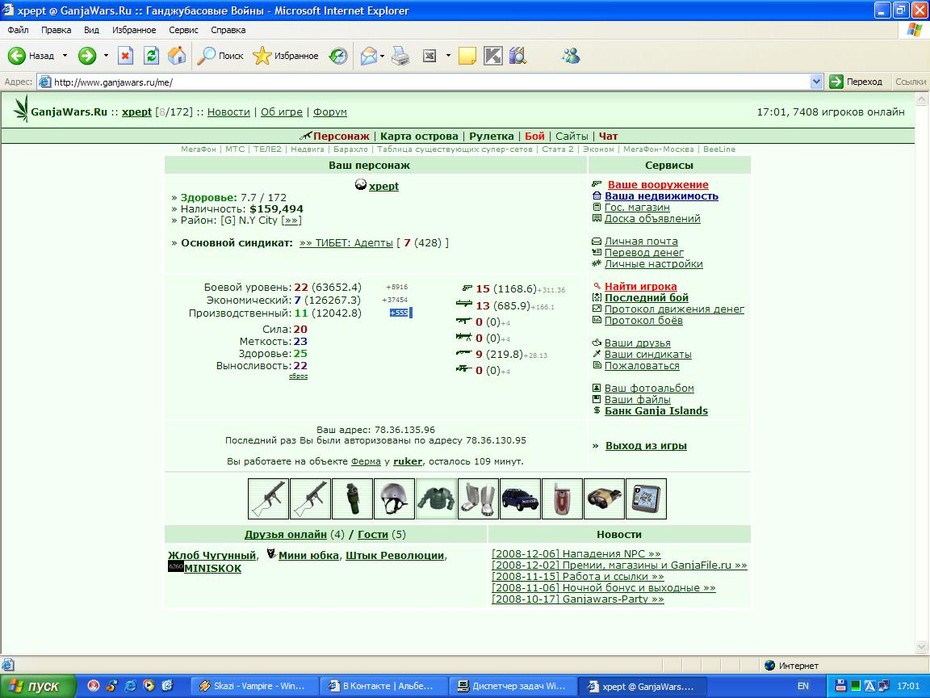Switch to Skazi - Vampire Winamp taskbar item
This screenshot has width=930, height=698.
coord(254,686)
